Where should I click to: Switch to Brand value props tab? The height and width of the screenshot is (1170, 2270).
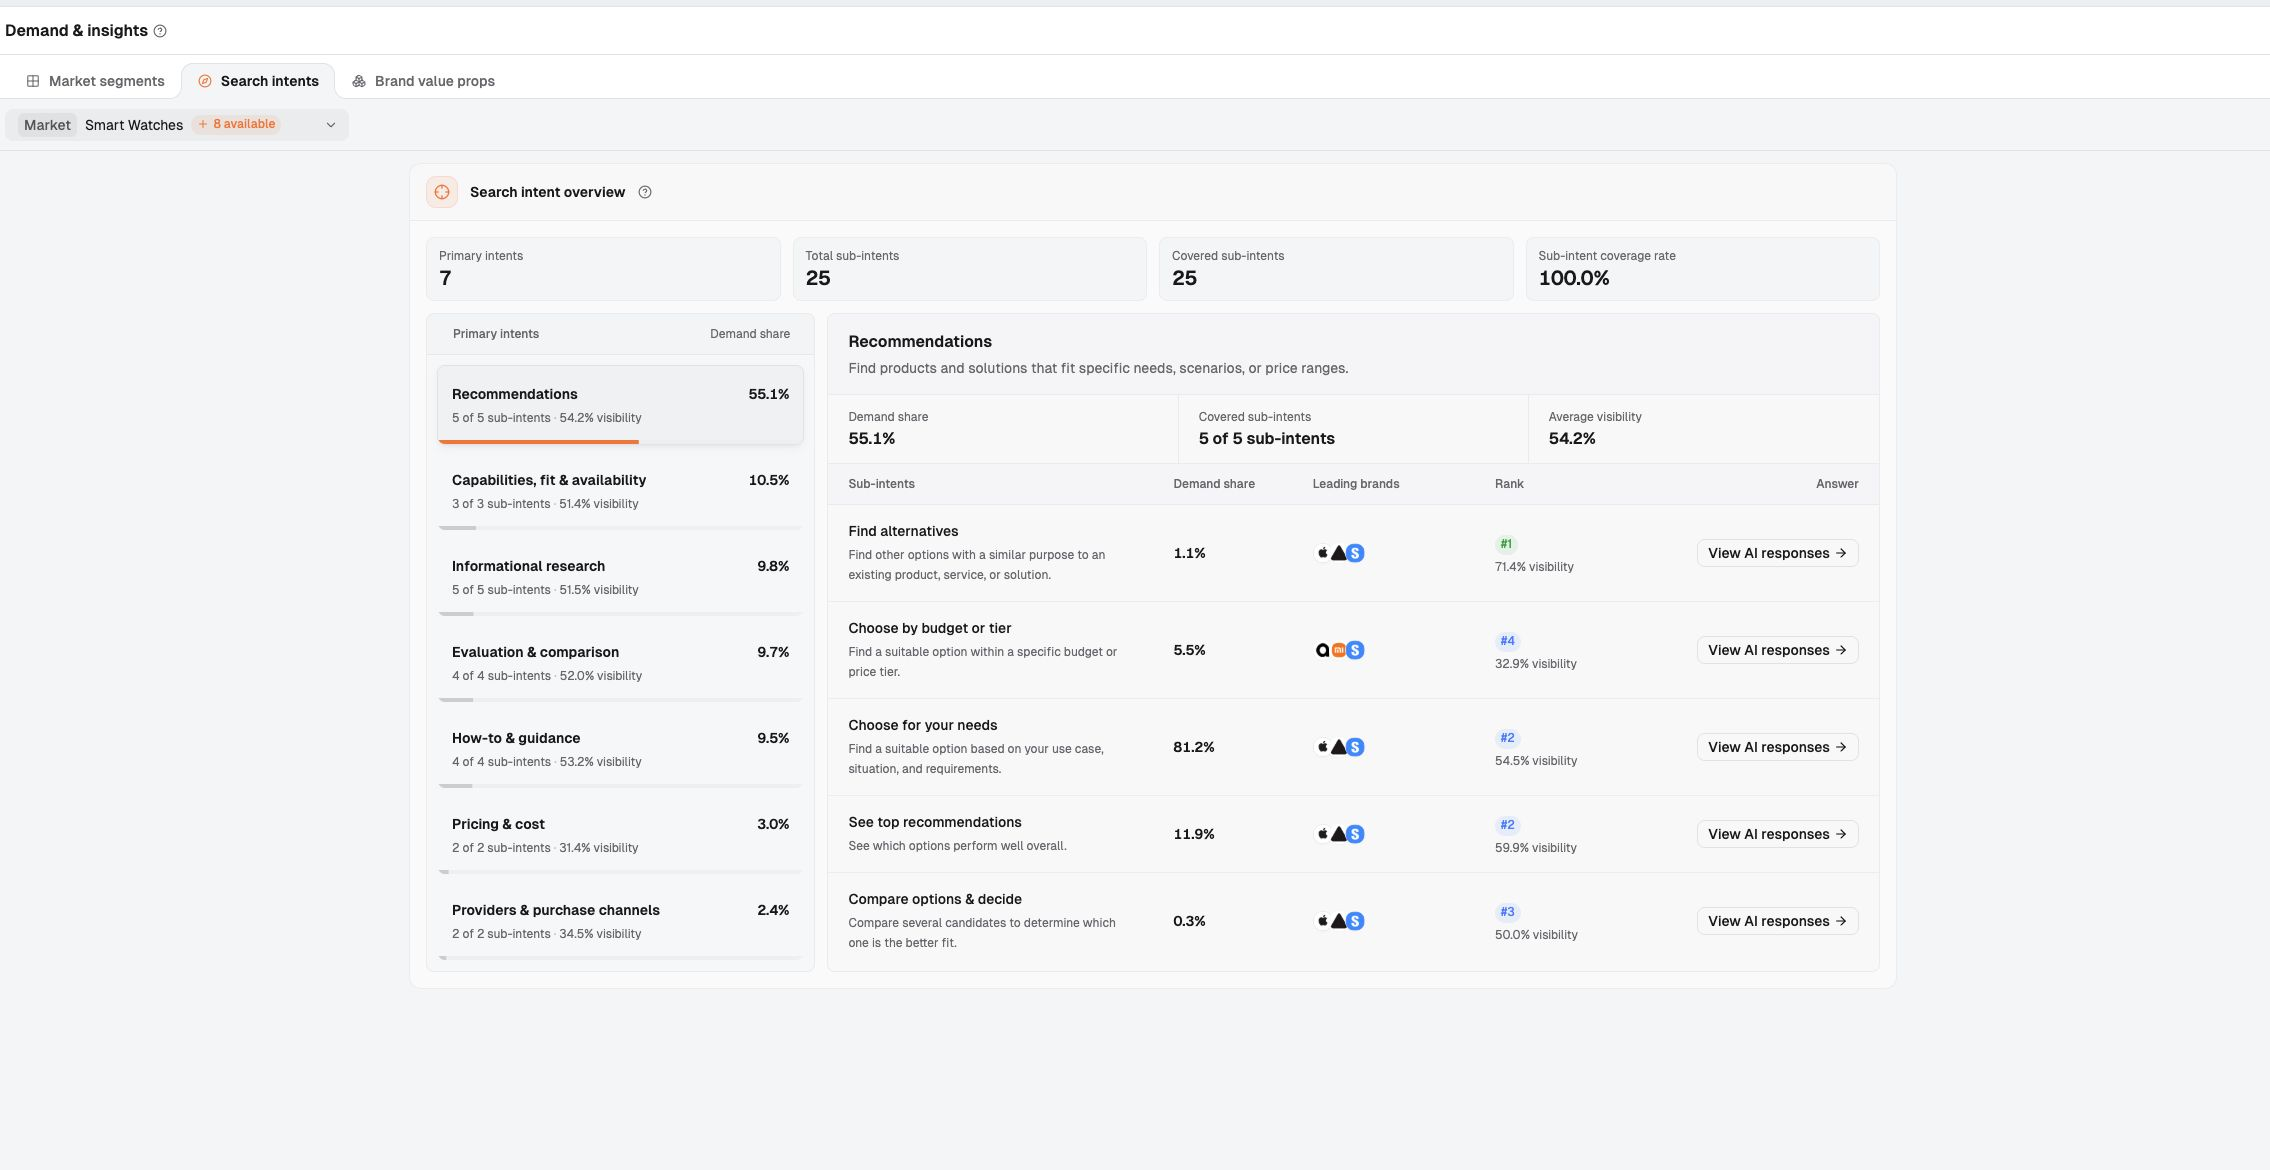point(423,81)
